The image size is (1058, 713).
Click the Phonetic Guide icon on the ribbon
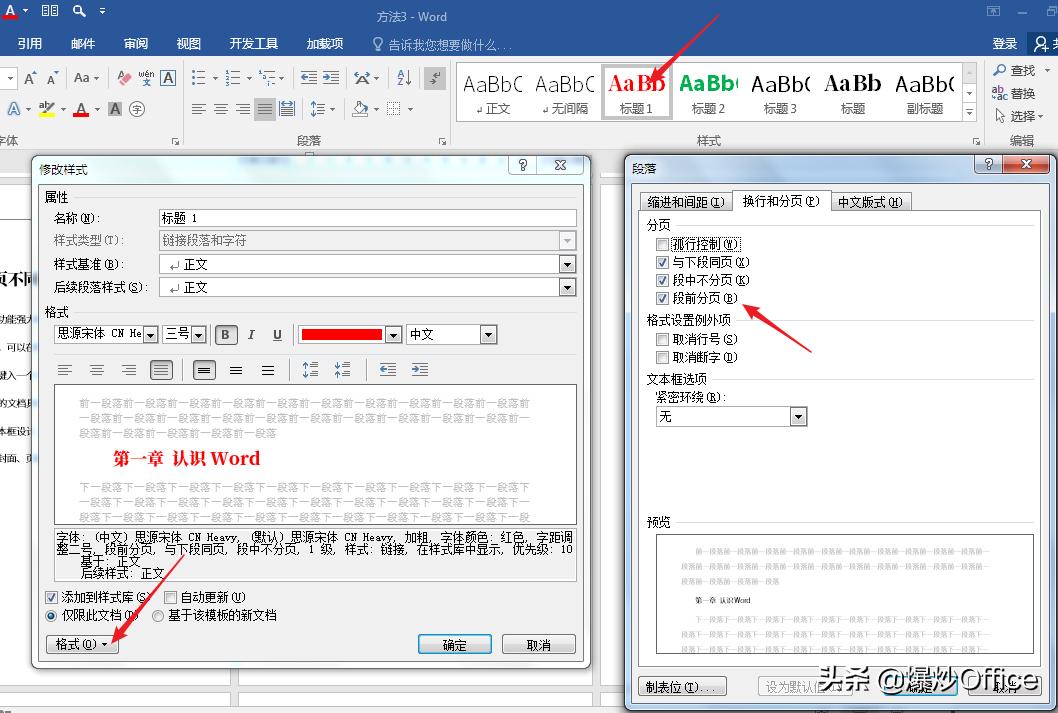coord(145,78)
